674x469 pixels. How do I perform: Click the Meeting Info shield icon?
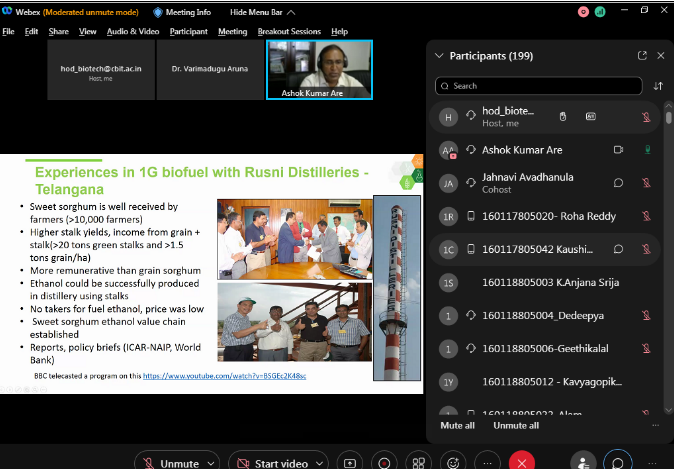(158, 12)
